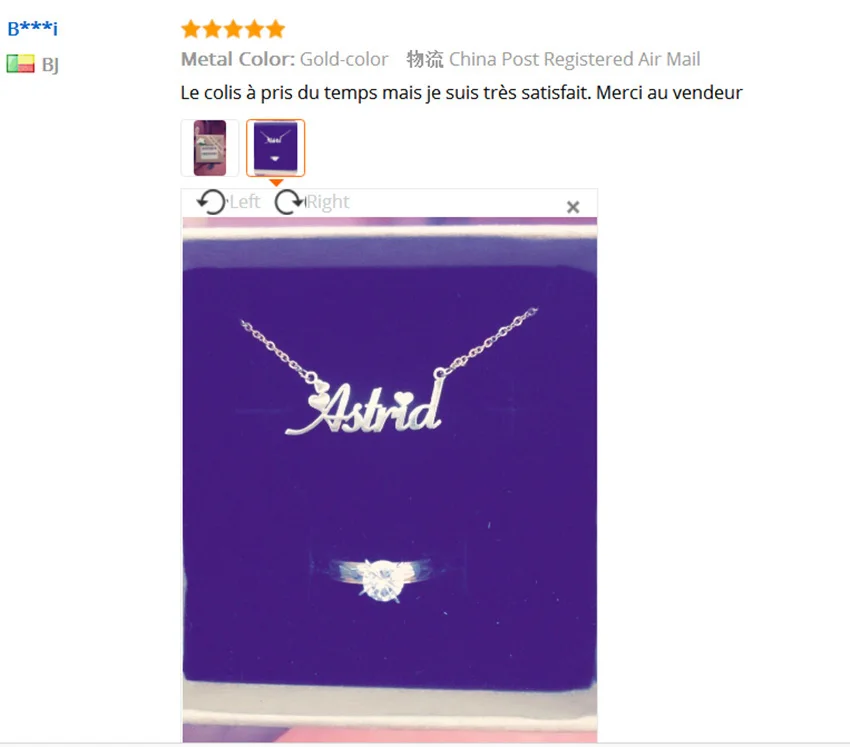The width and height of the screenshot is (850, 747).
Task: Select the "Right" rotate label
Action: pos(328,202)
